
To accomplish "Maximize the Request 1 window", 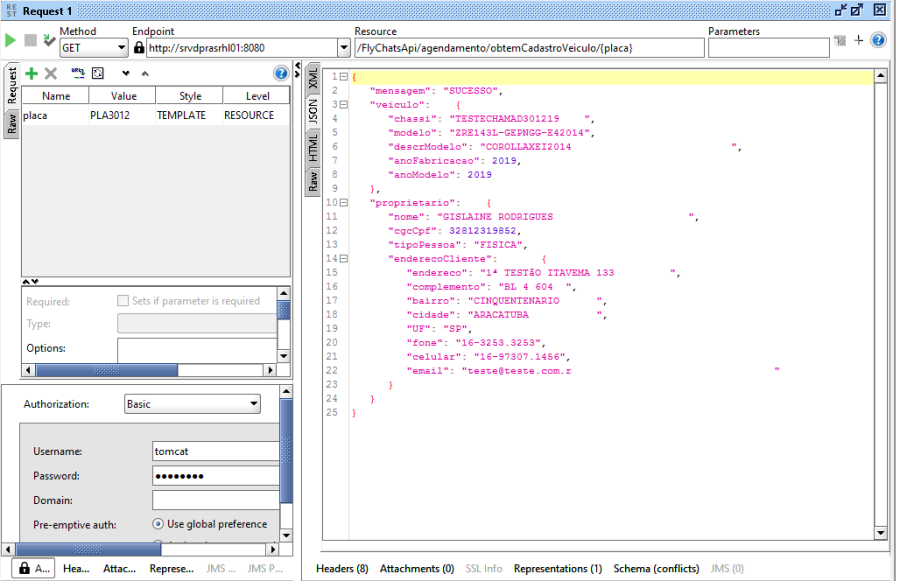I will (x=858, y=10).
